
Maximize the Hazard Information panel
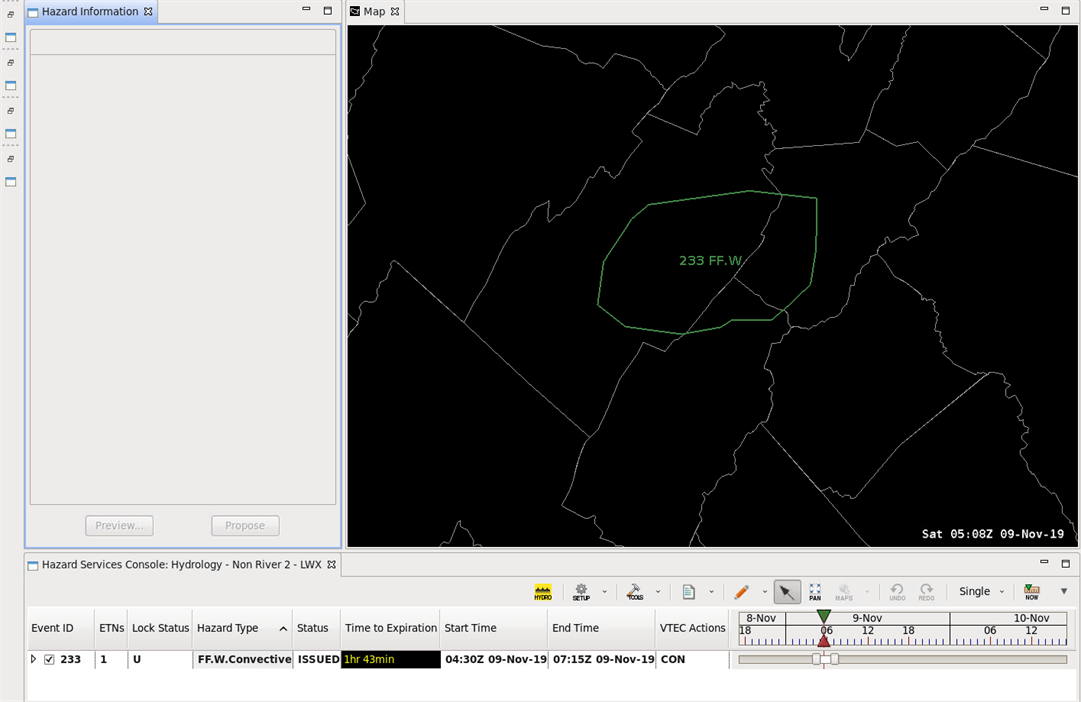[327, 10]
